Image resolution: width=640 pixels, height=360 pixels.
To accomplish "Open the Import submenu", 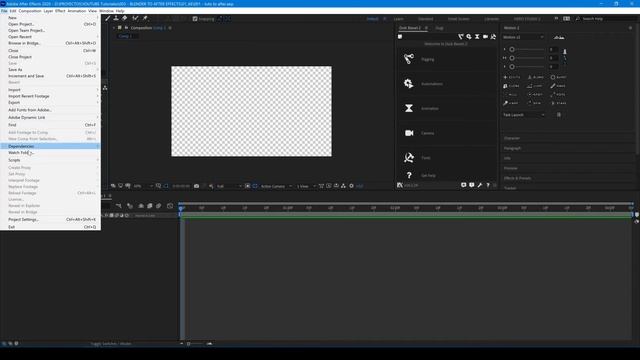I will pos(51,90).
